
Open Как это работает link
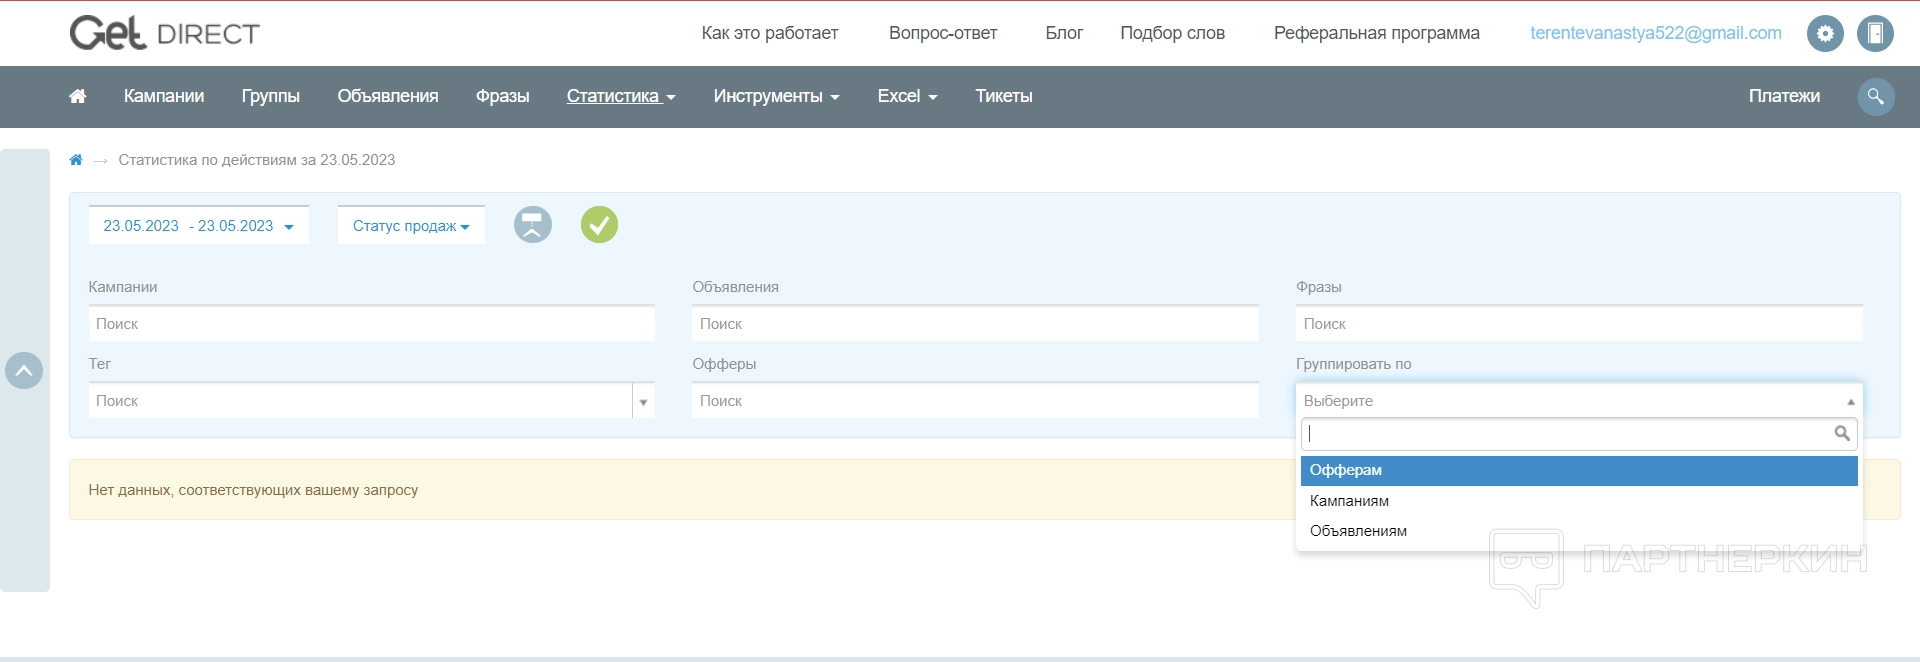(770, 33)
